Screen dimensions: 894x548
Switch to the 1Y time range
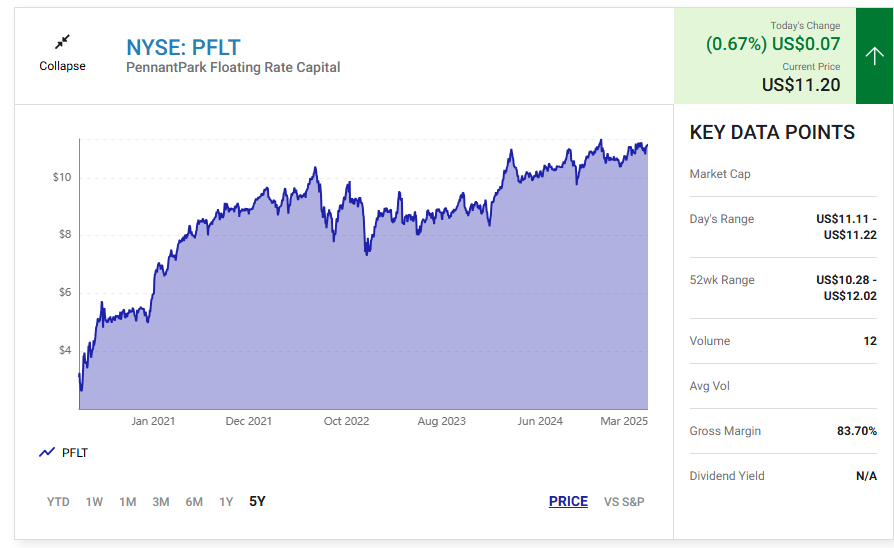pyautogui.click(x=226, y=502)
